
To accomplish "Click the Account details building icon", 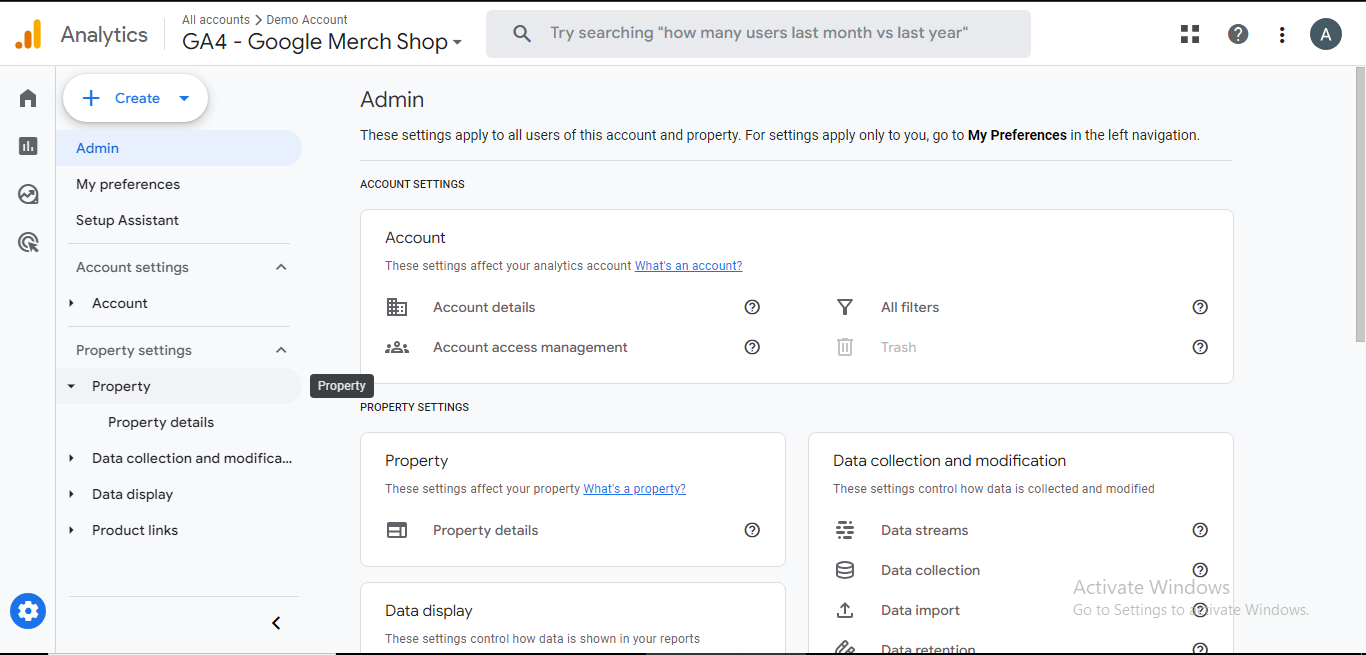I will [397, 307].
